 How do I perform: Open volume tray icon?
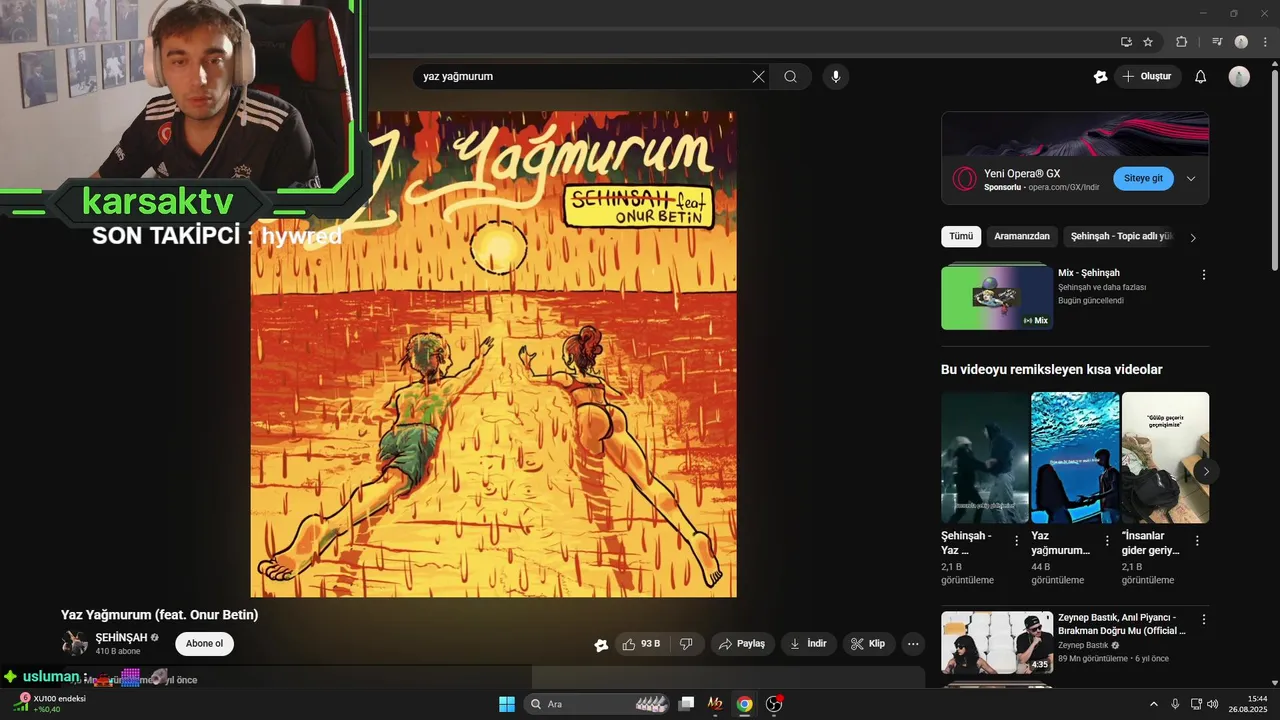[x=1214, y=704]
